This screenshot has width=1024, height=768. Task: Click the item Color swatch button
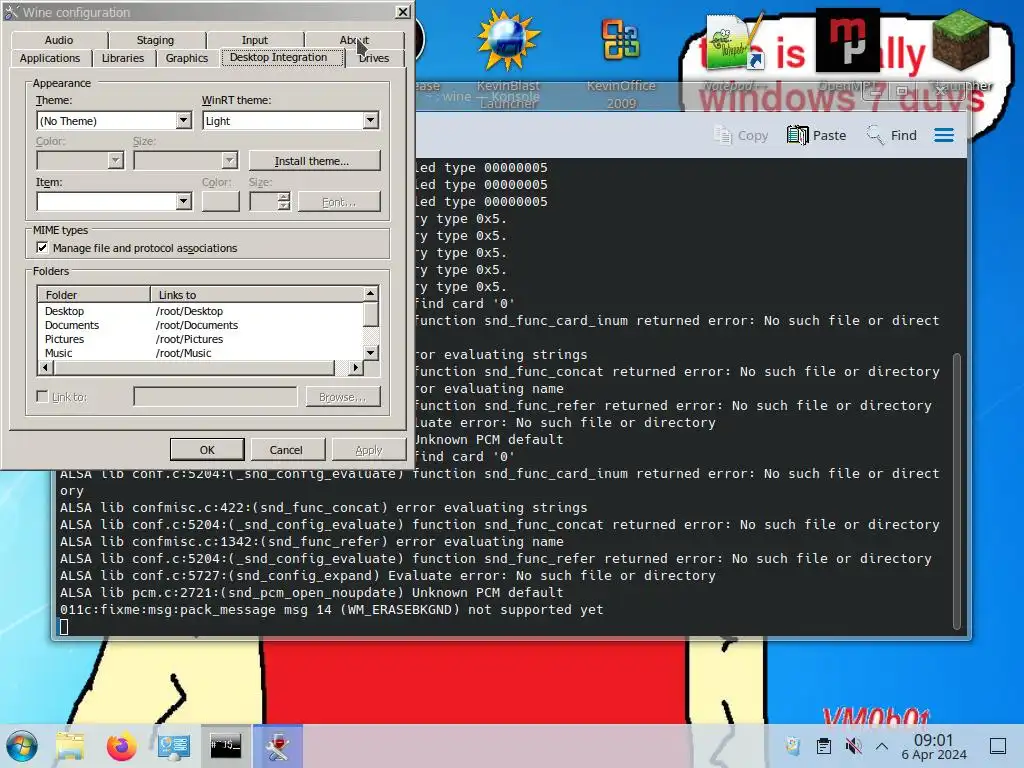221,201
